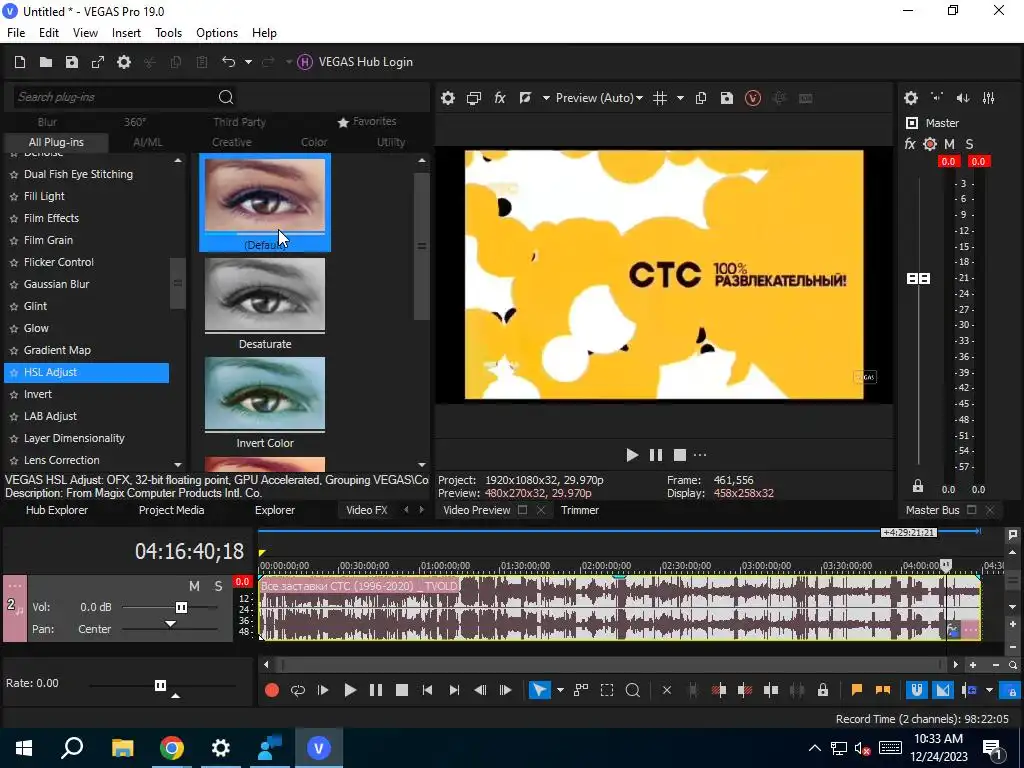Switch to the Trimmer tab
The height and width of the screenshot is (768, 1024).
pyautogui.click(x=580, y=511)
